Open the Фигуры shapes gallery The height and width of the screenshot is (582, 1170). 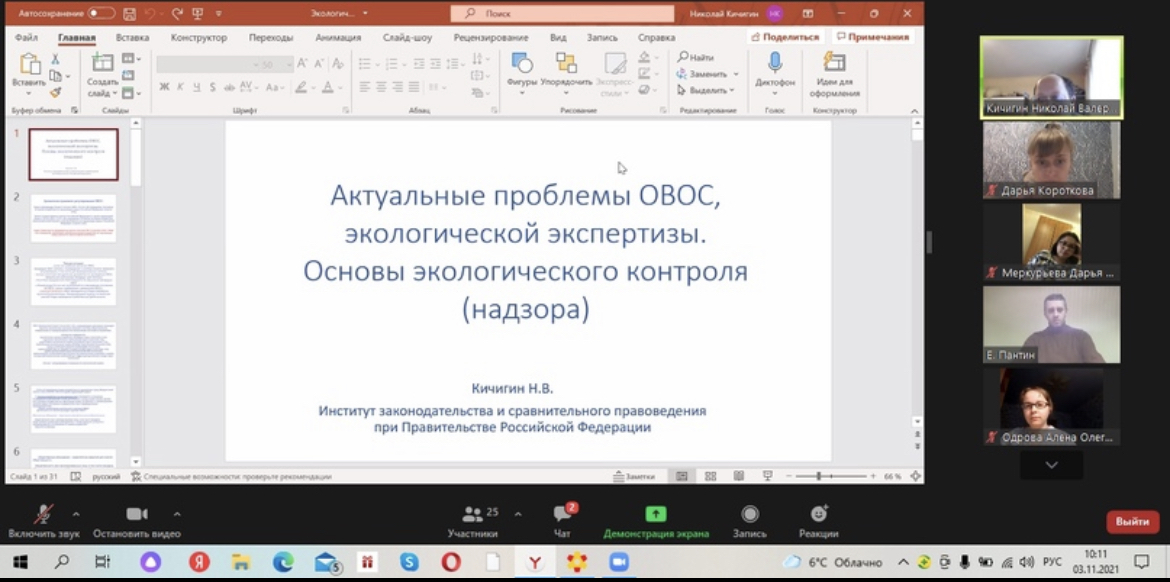pos(522,73)
